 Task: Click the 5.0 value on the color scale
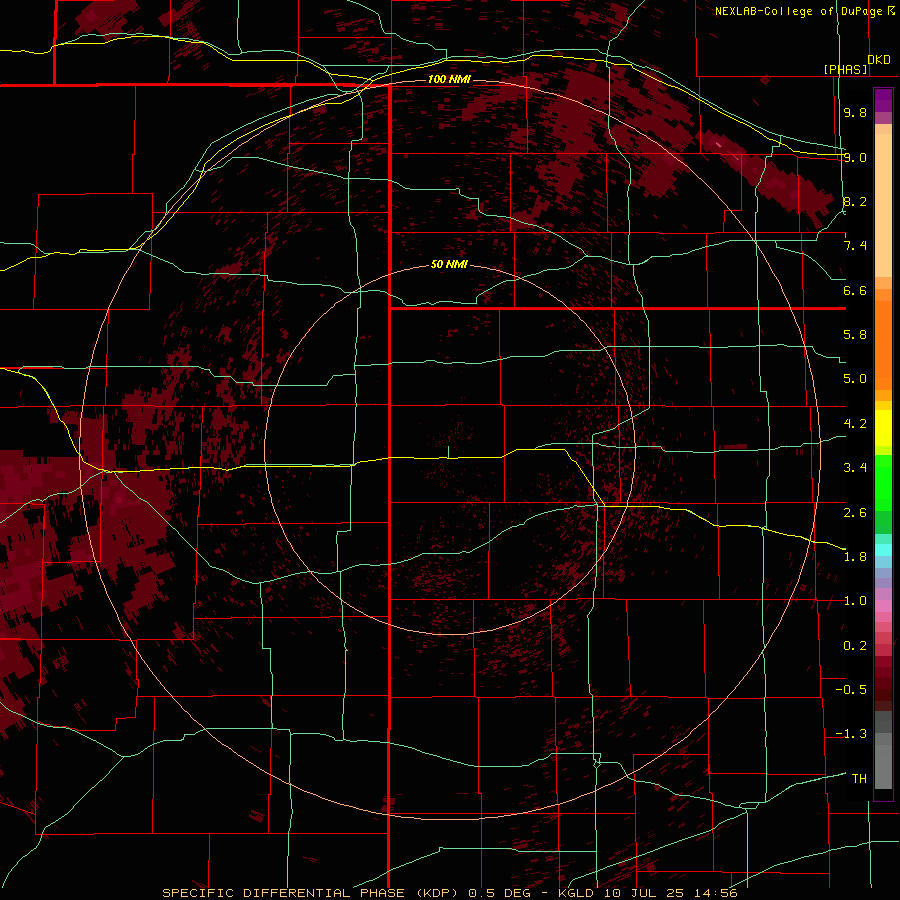[x=855, y=379]
